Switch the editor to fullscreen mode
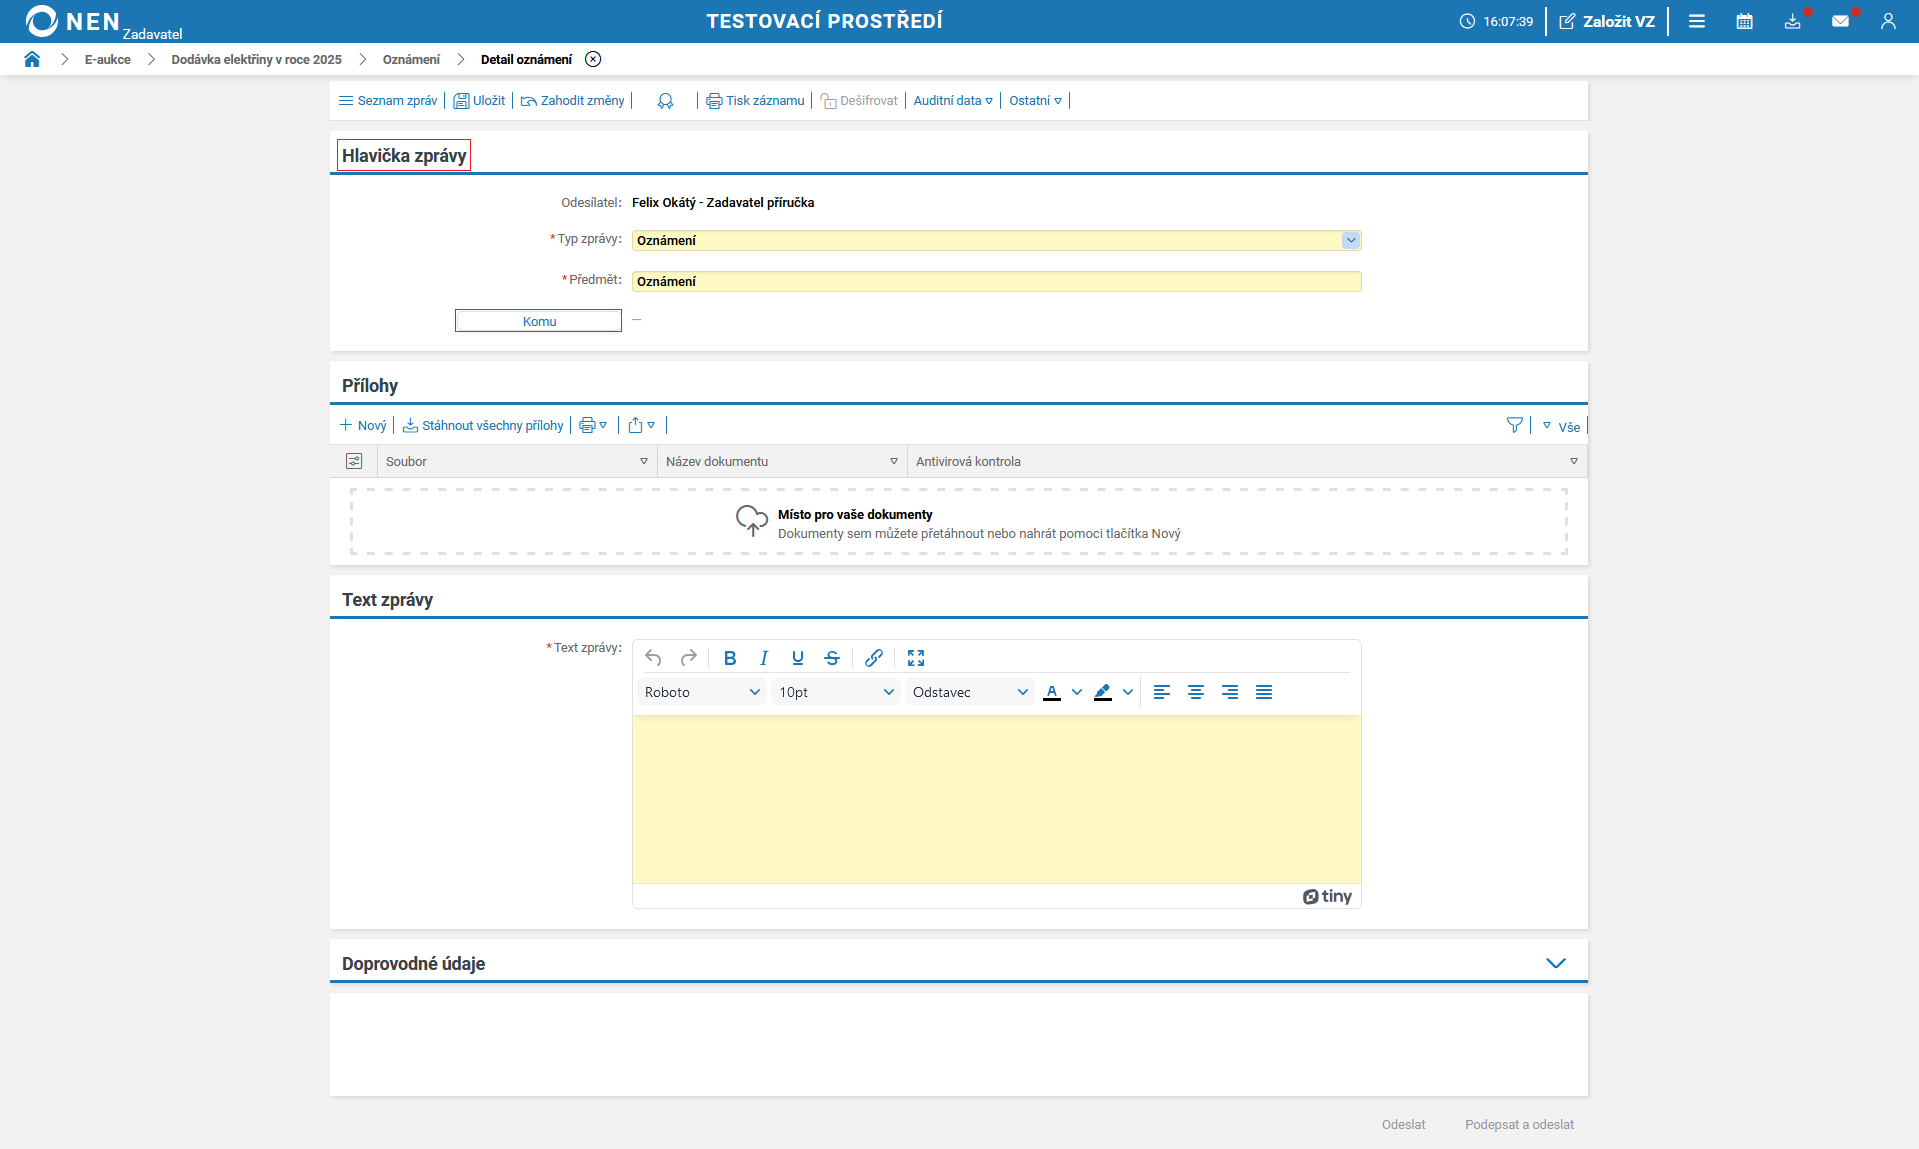Screen dimensions: 1919x1149 tap(915, 658)
